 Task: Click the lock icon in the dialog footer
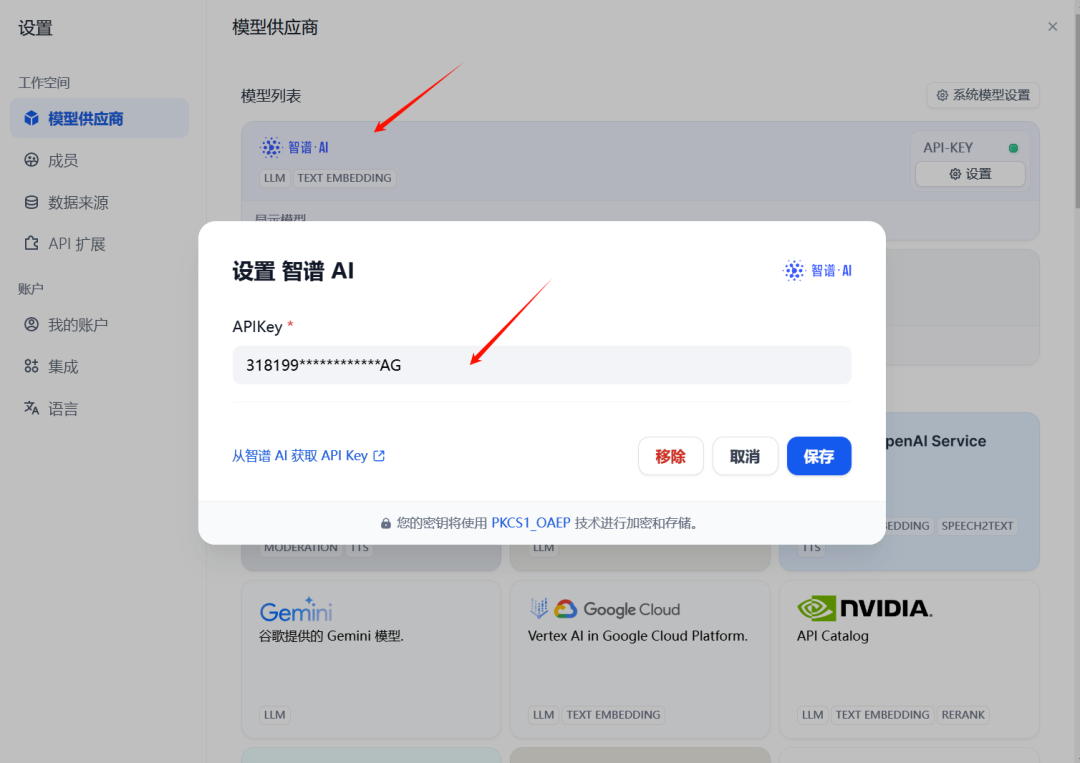coord(386,523)
